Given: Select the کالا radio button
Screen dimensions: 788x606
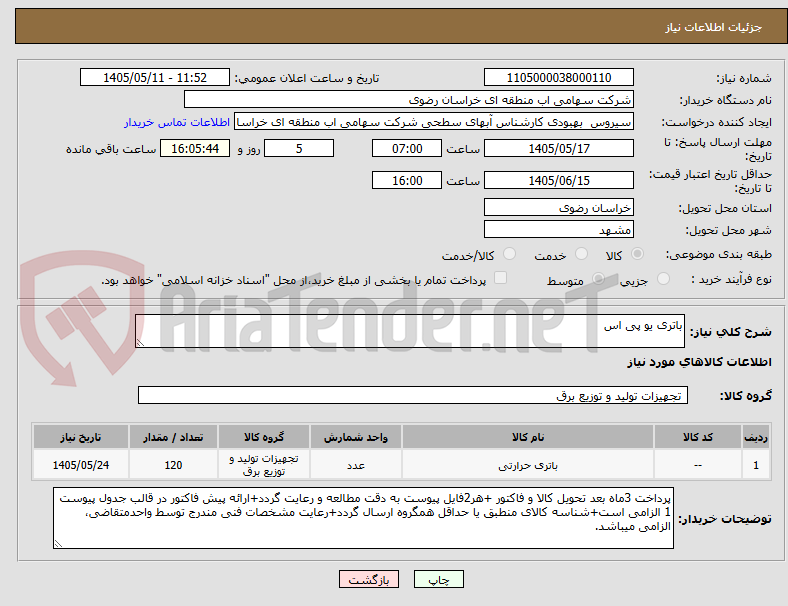Looking at the screenshot, I should click(637, 254).
